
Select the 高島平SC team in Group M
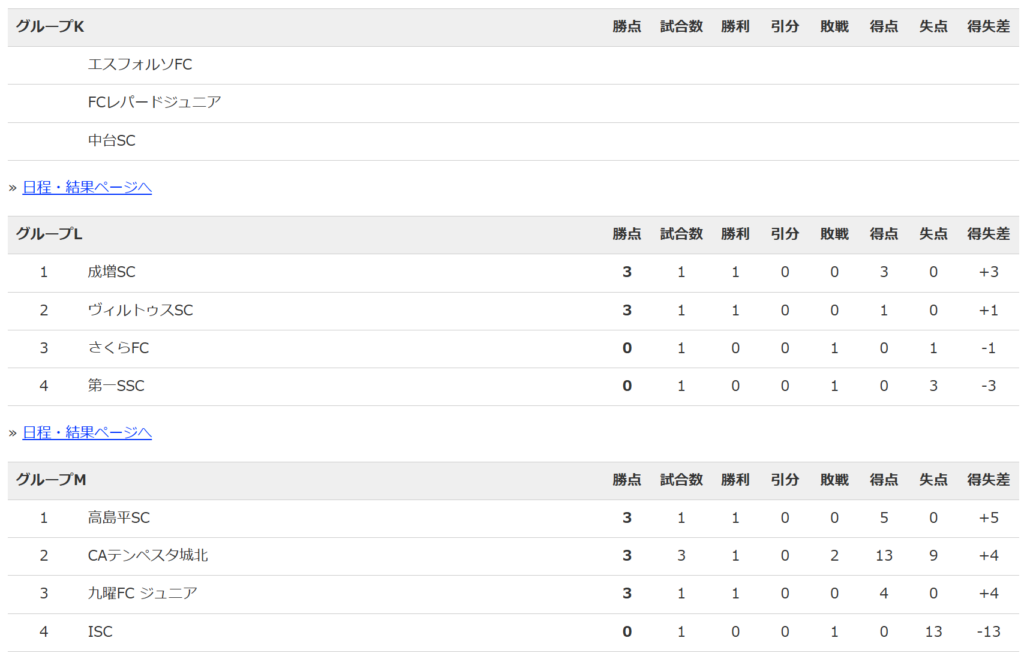click(x=118, y=518)
